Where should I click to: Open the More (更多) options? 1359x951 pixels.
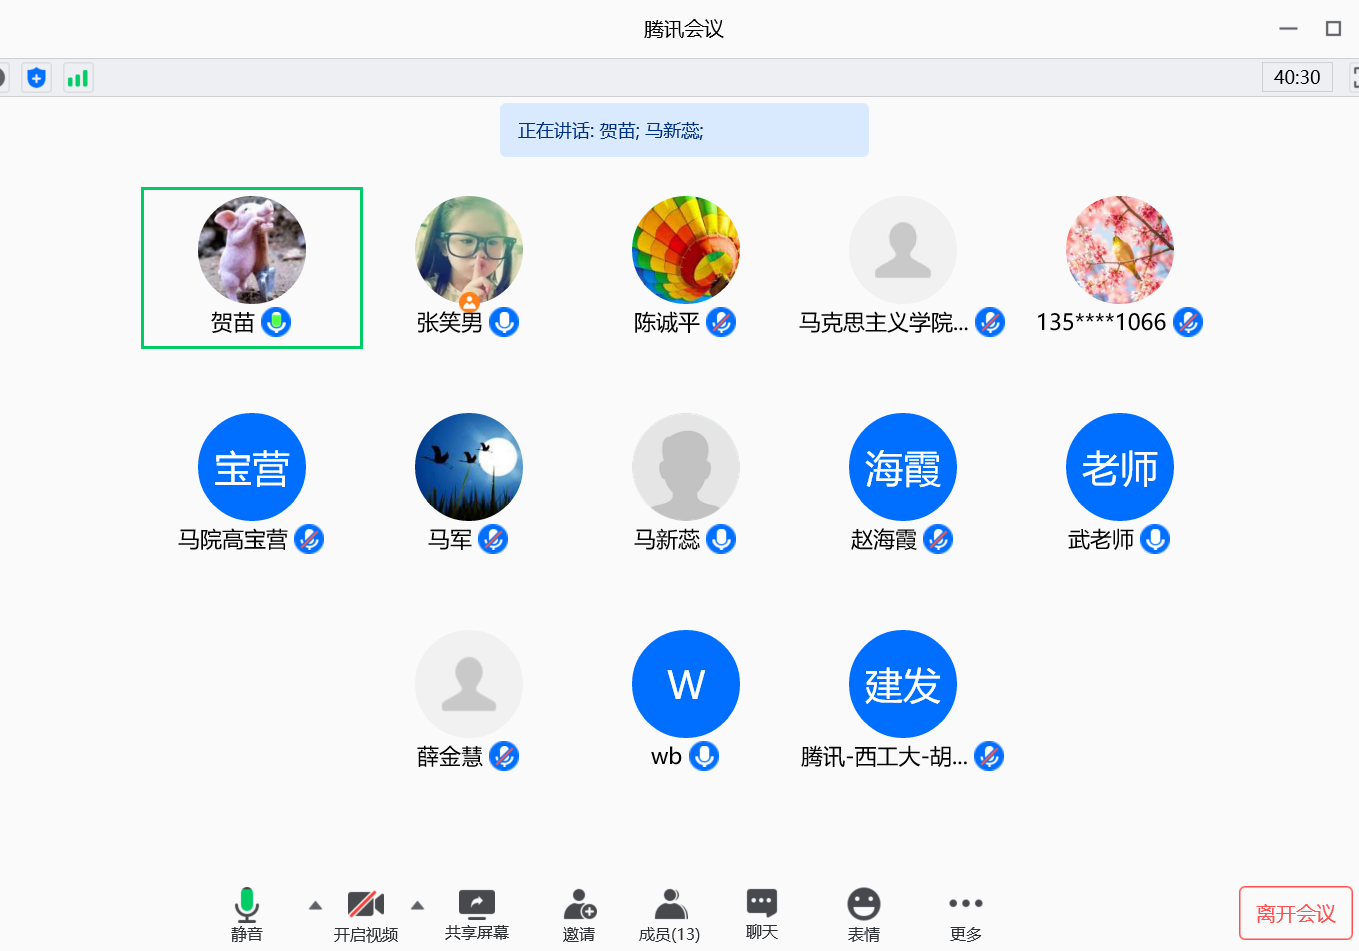pos(965,914)
